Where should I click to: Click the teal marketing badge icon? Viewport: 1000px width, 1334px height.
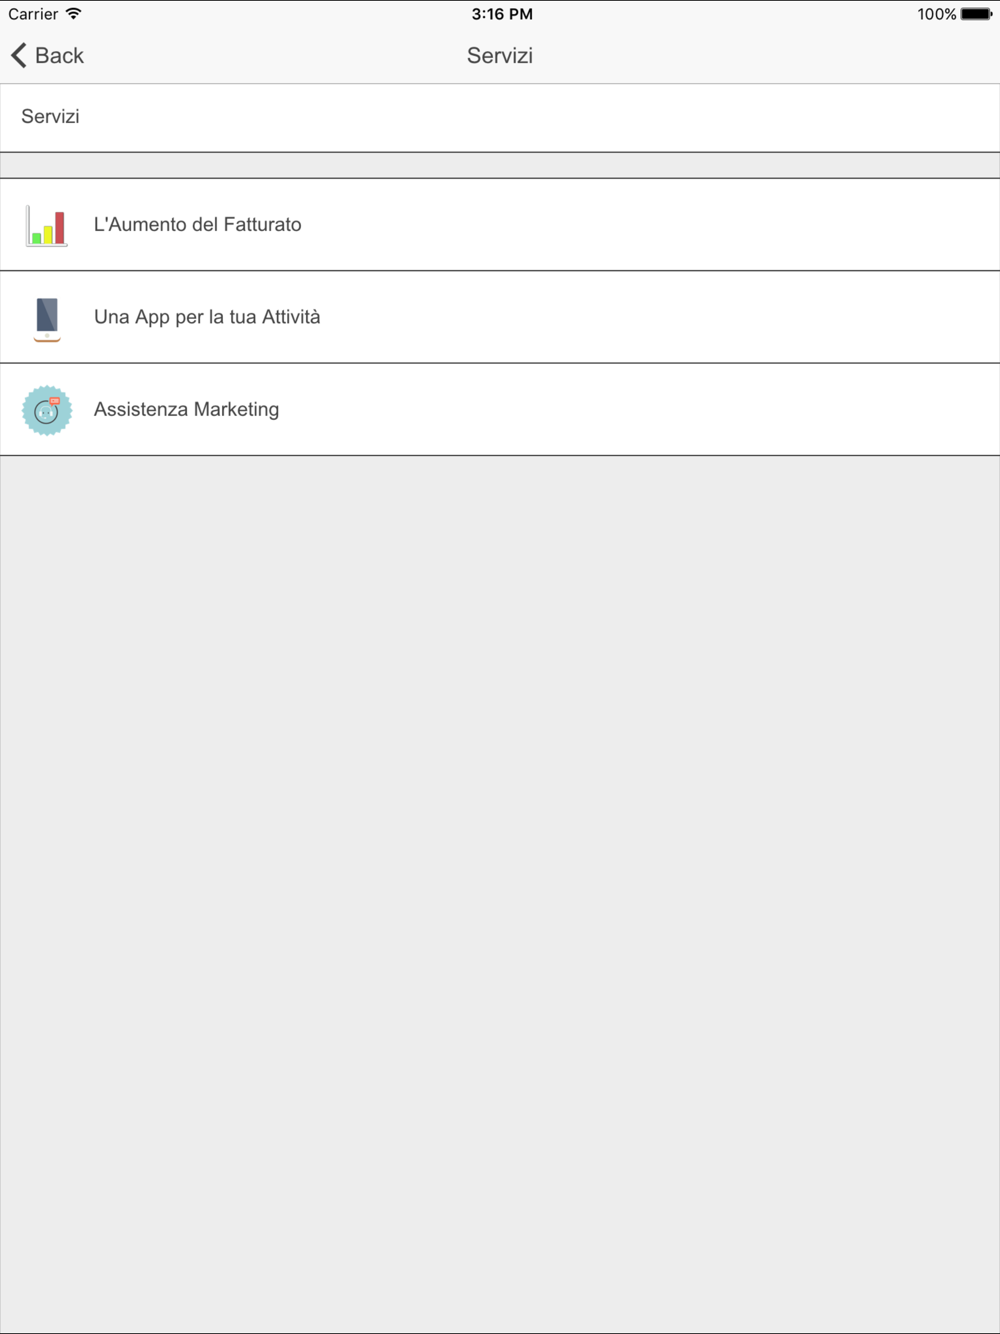[x=47, y=410]
